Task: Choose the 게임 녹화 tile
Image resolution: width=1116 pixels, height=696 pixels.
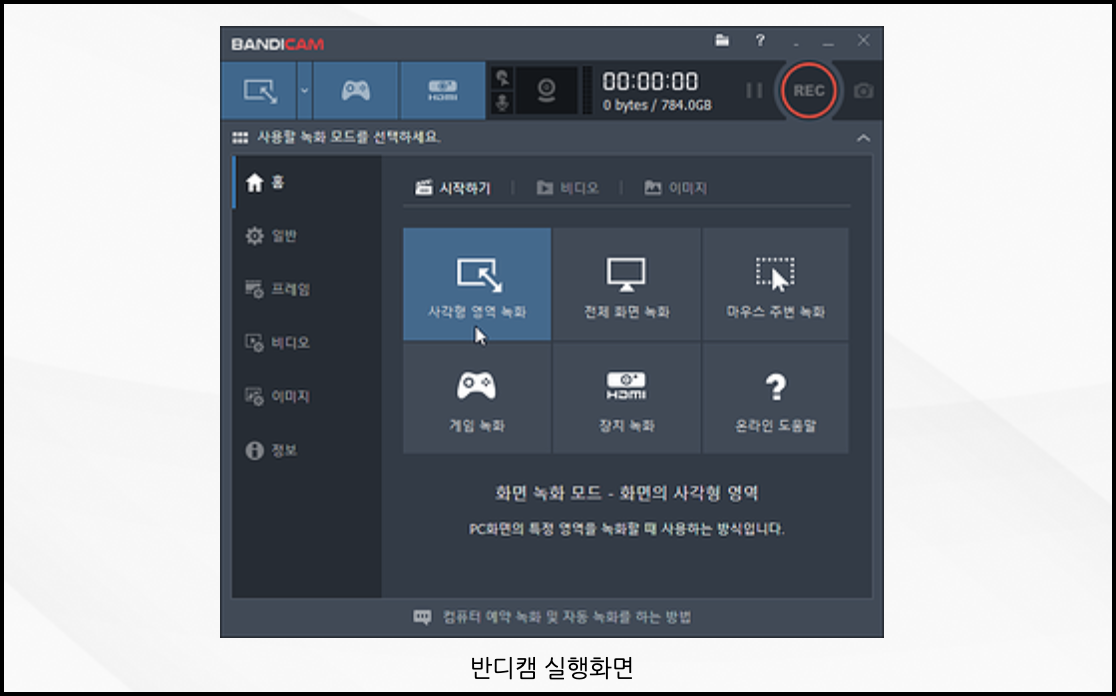Action: coord(477,399)
